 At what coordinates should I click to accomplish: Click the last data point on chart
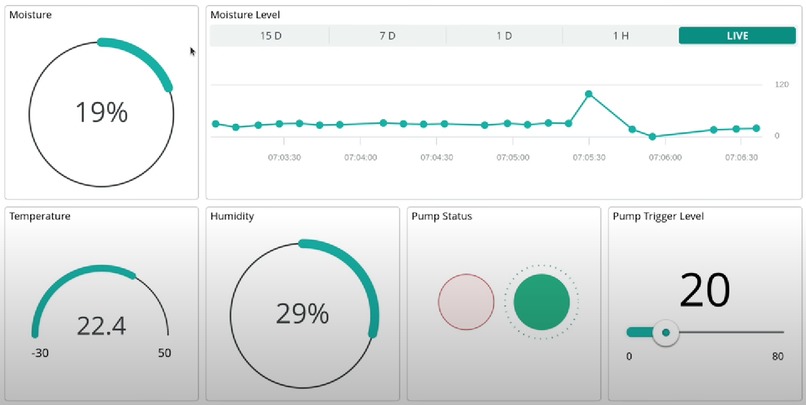point(756,128)
